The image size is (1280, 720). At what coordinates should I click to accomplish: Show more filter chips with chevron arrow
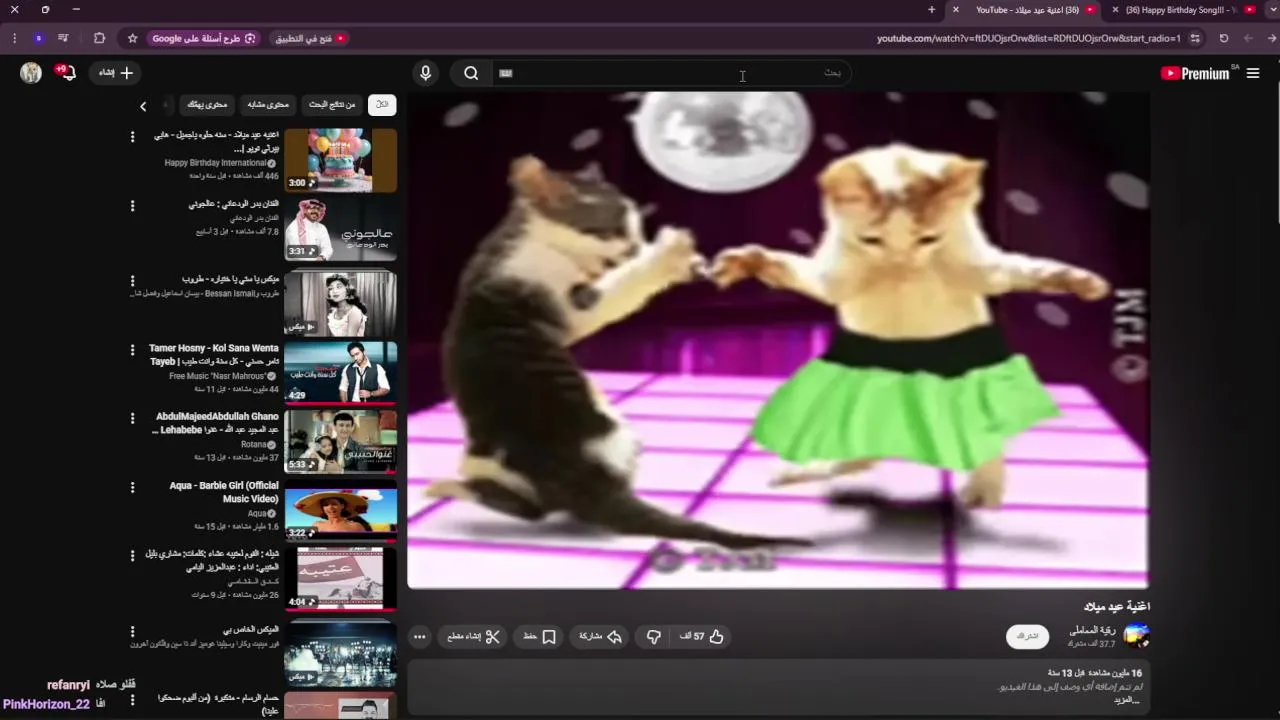click(143, 106)
